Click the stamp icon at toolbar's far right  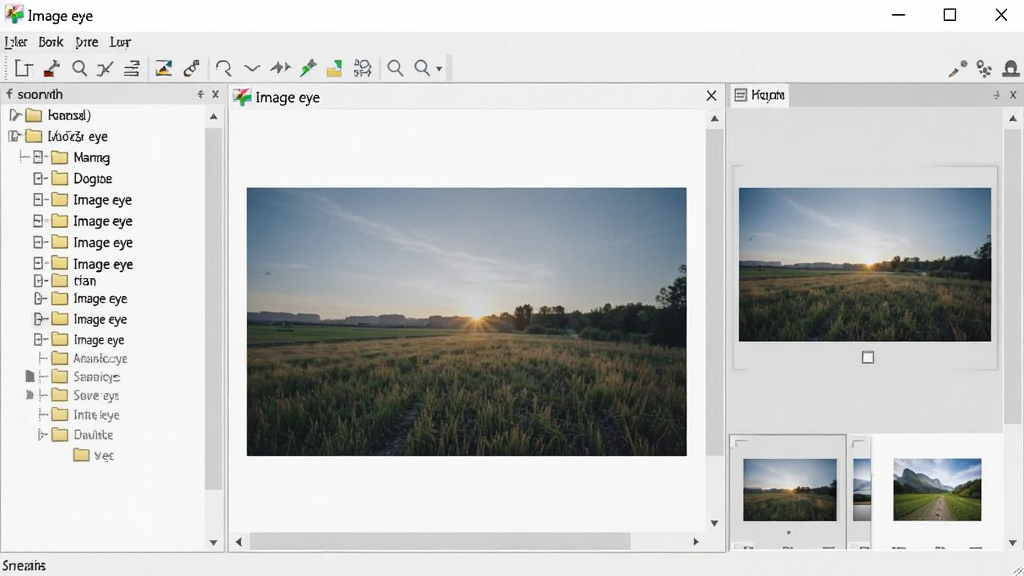click(x=1012, y=69)
